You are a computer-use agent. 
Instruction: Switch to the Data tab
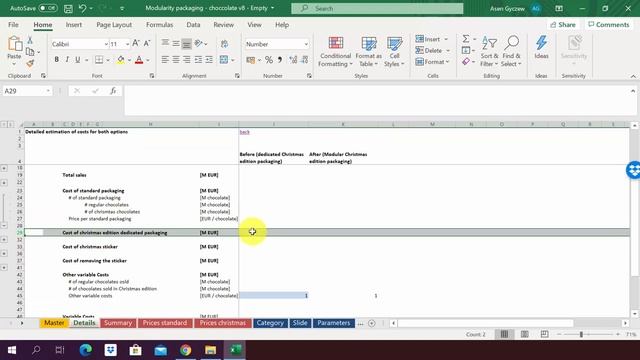point(193,25)
